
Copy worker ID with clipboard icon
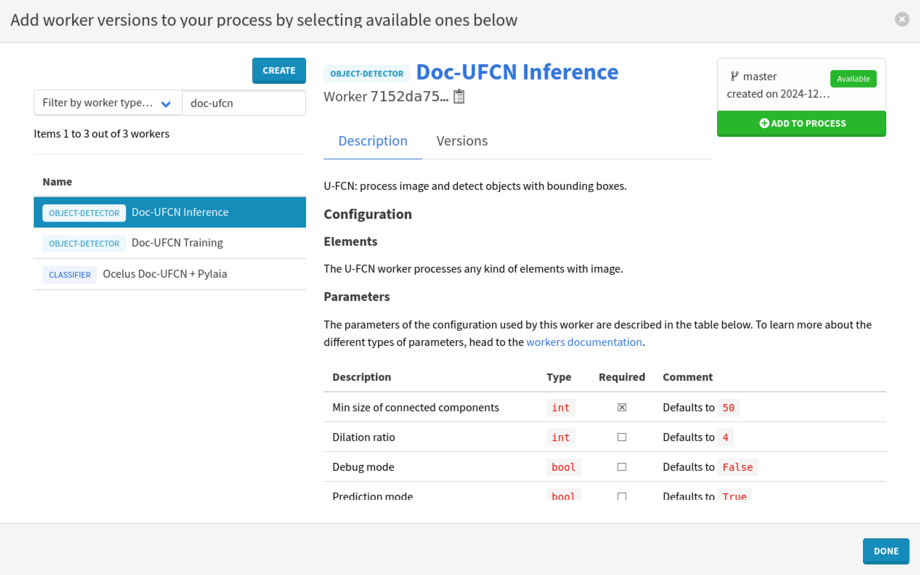tap(459, 97)
